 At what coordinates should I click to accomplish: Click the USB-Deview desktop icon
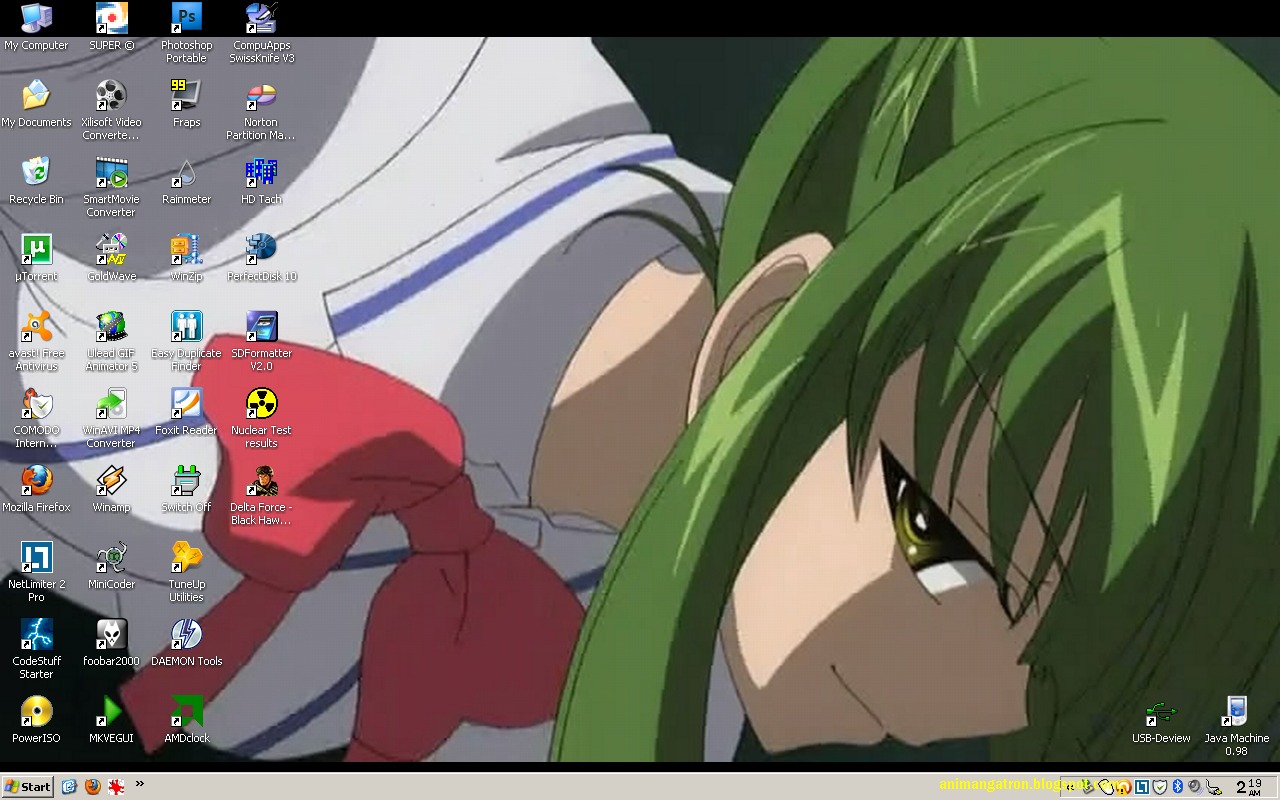[x=1161, y=720]
